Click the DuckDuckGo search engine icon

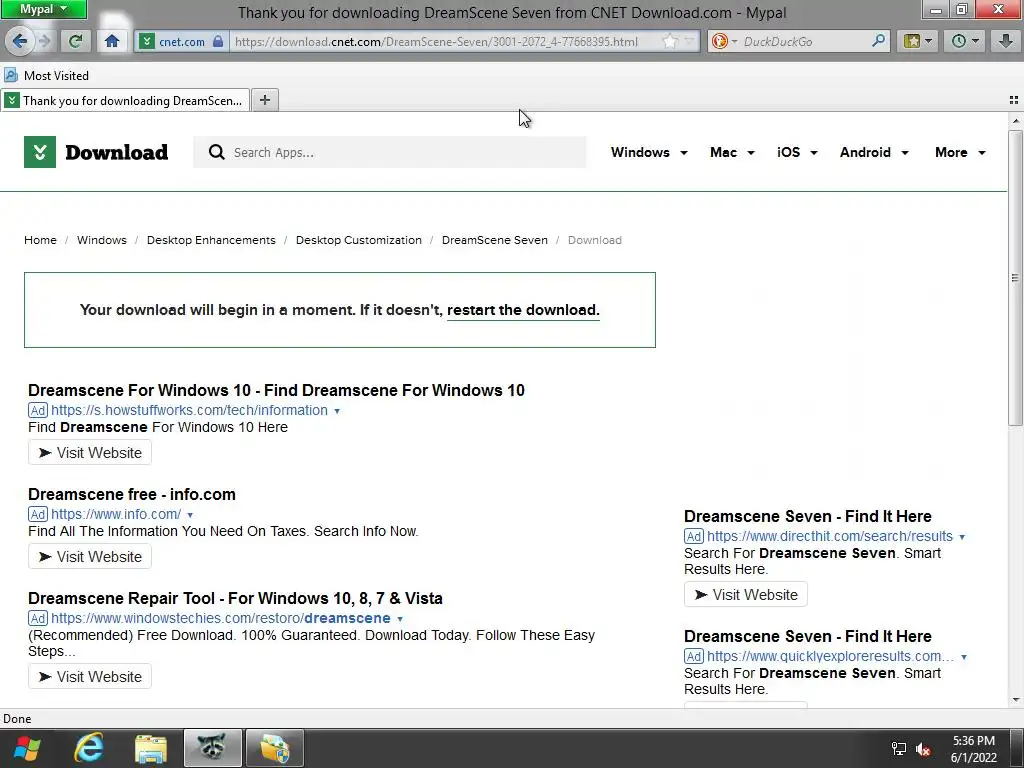coord(719,42)
